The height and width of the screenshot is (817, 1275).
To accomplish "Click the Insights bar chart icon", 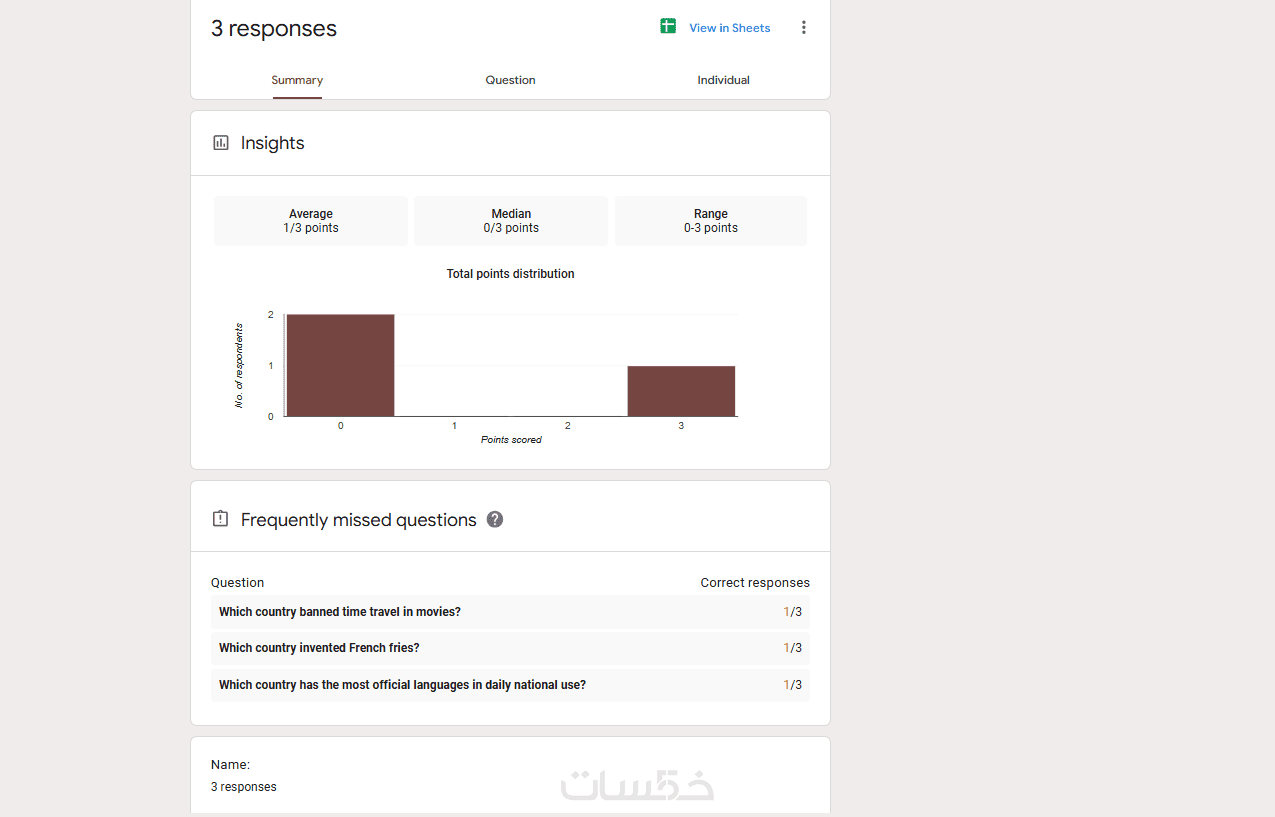I will tap(221, 143).
